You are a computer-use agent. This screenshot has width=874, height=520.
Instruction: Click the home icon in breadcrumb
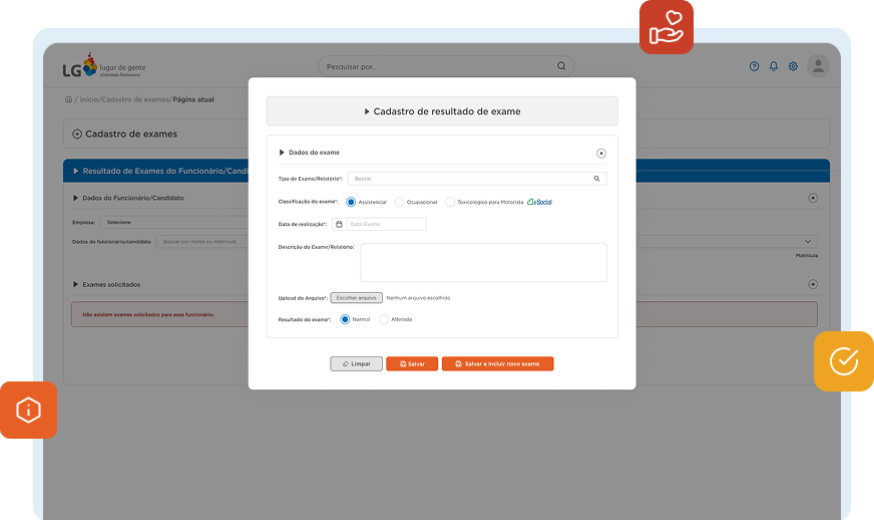coord(68,100)
